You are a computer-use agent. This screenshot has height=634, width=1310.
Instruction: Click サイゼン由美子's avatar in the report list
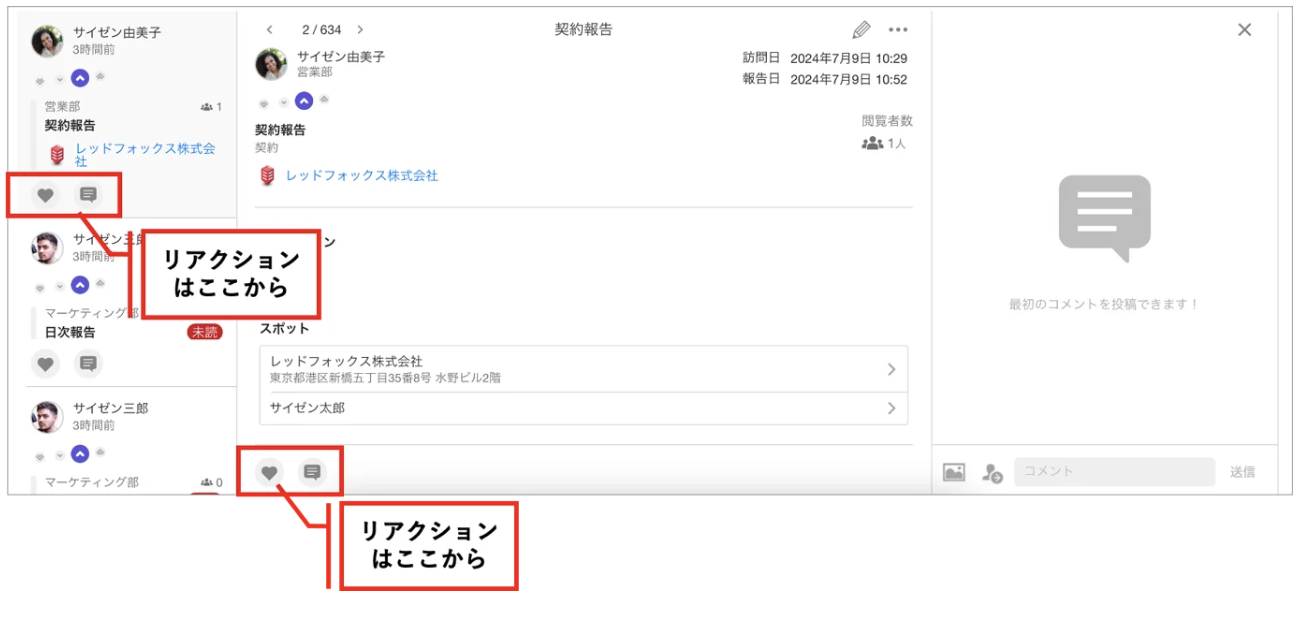tap(47, 41)
